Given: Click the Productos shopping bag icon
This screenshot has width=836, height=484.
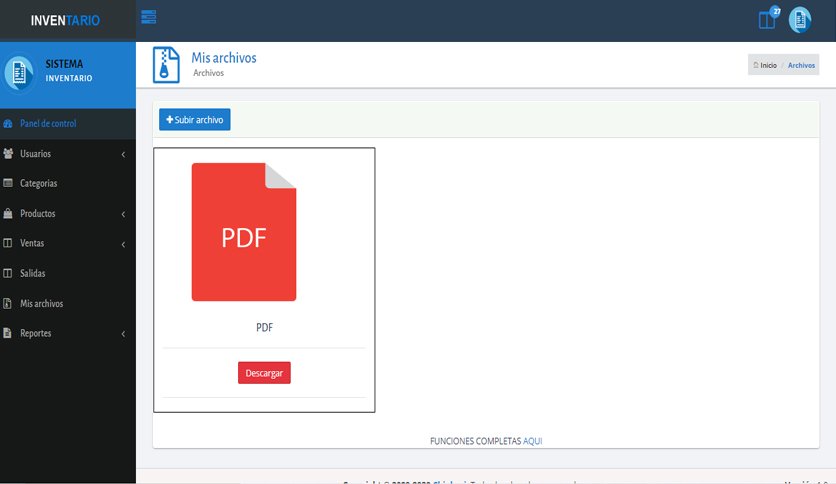Looking at the screenshot, I should point(8,213).
